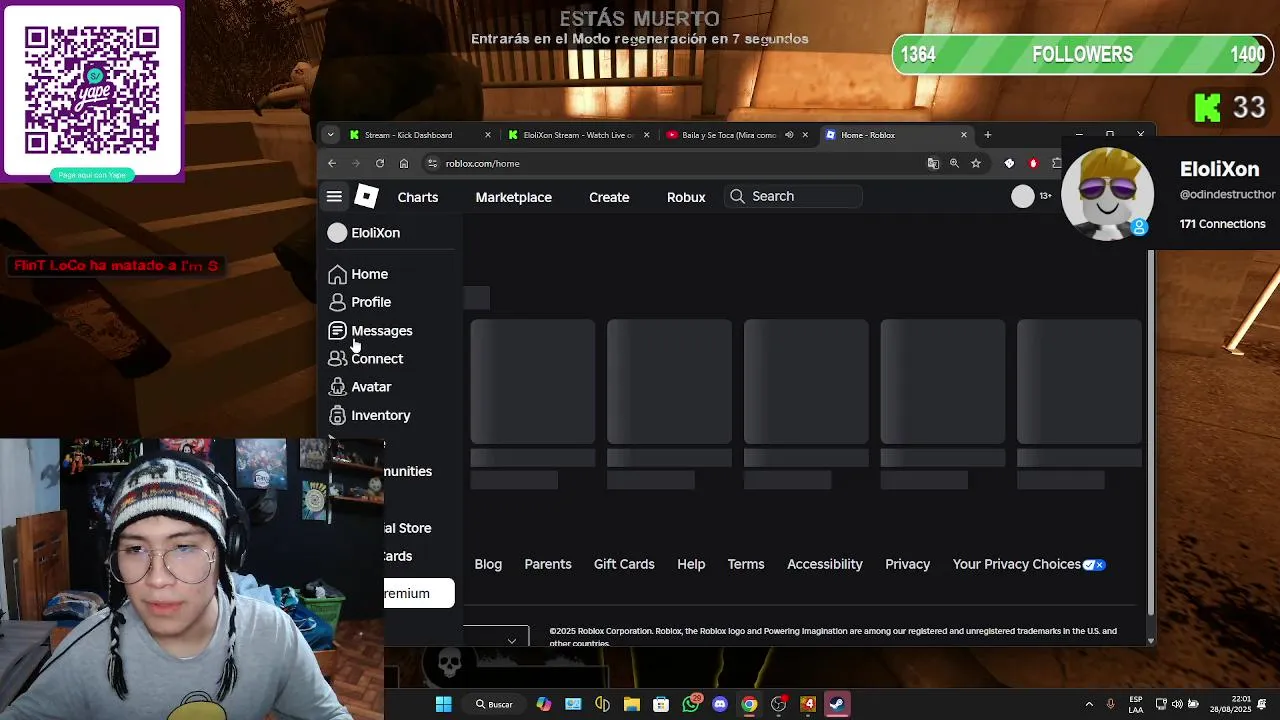
Task: Close the Stream - Kick Dashboard tab
Action: (x=488, y=135)
